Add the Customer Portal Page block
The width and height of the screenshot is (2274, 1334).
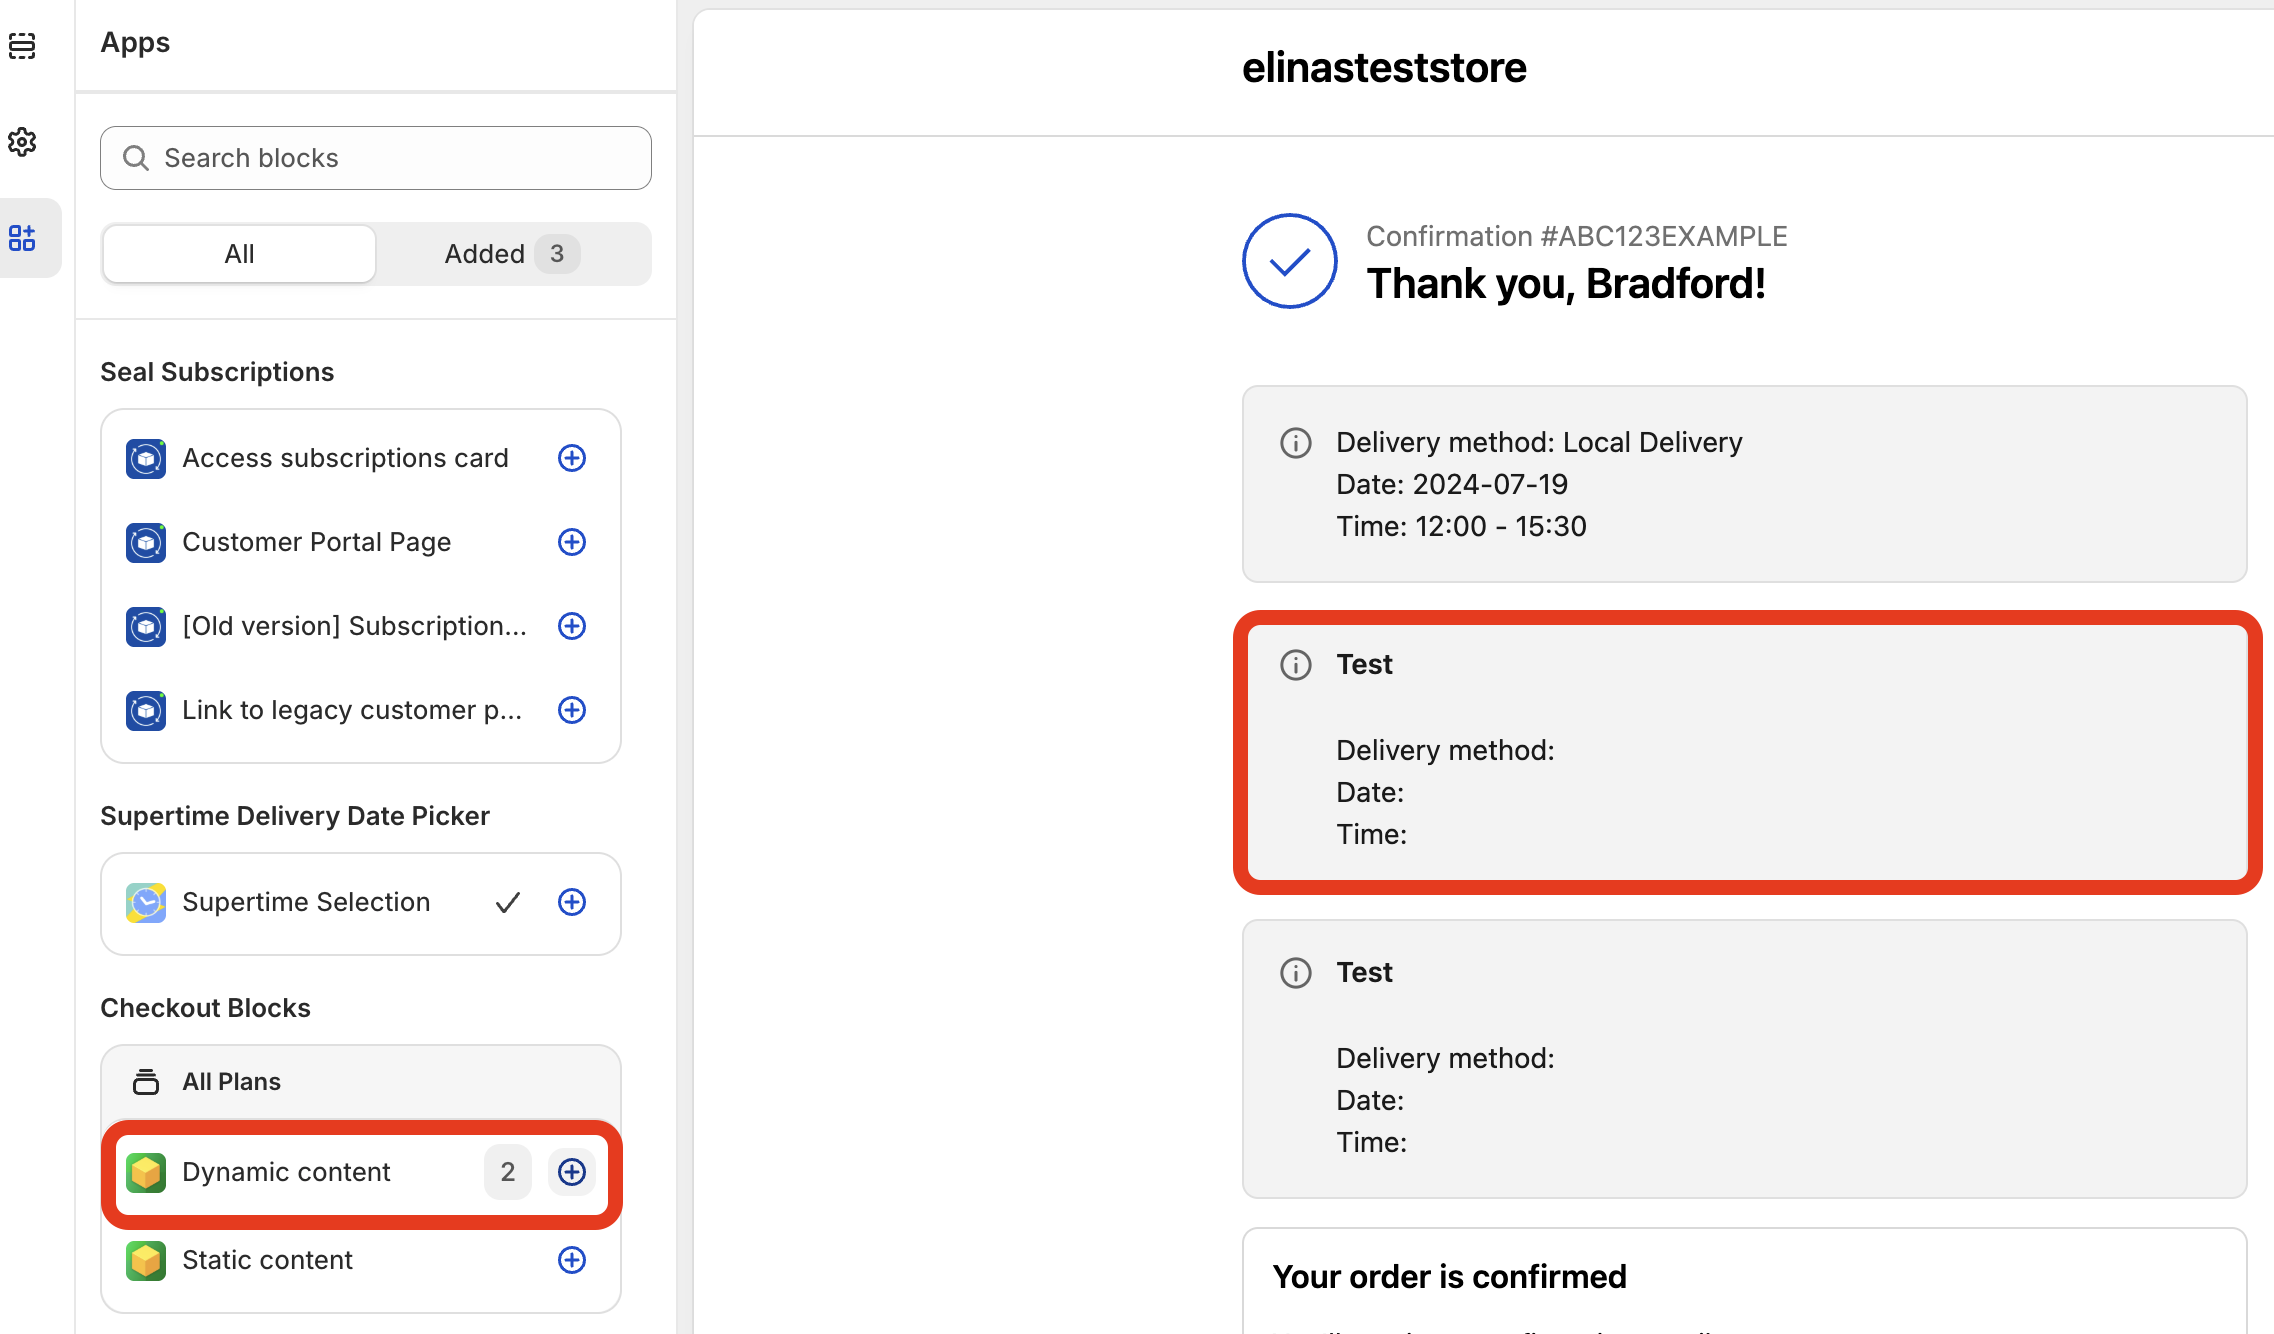pyautogui.click(x=571, y=542)
